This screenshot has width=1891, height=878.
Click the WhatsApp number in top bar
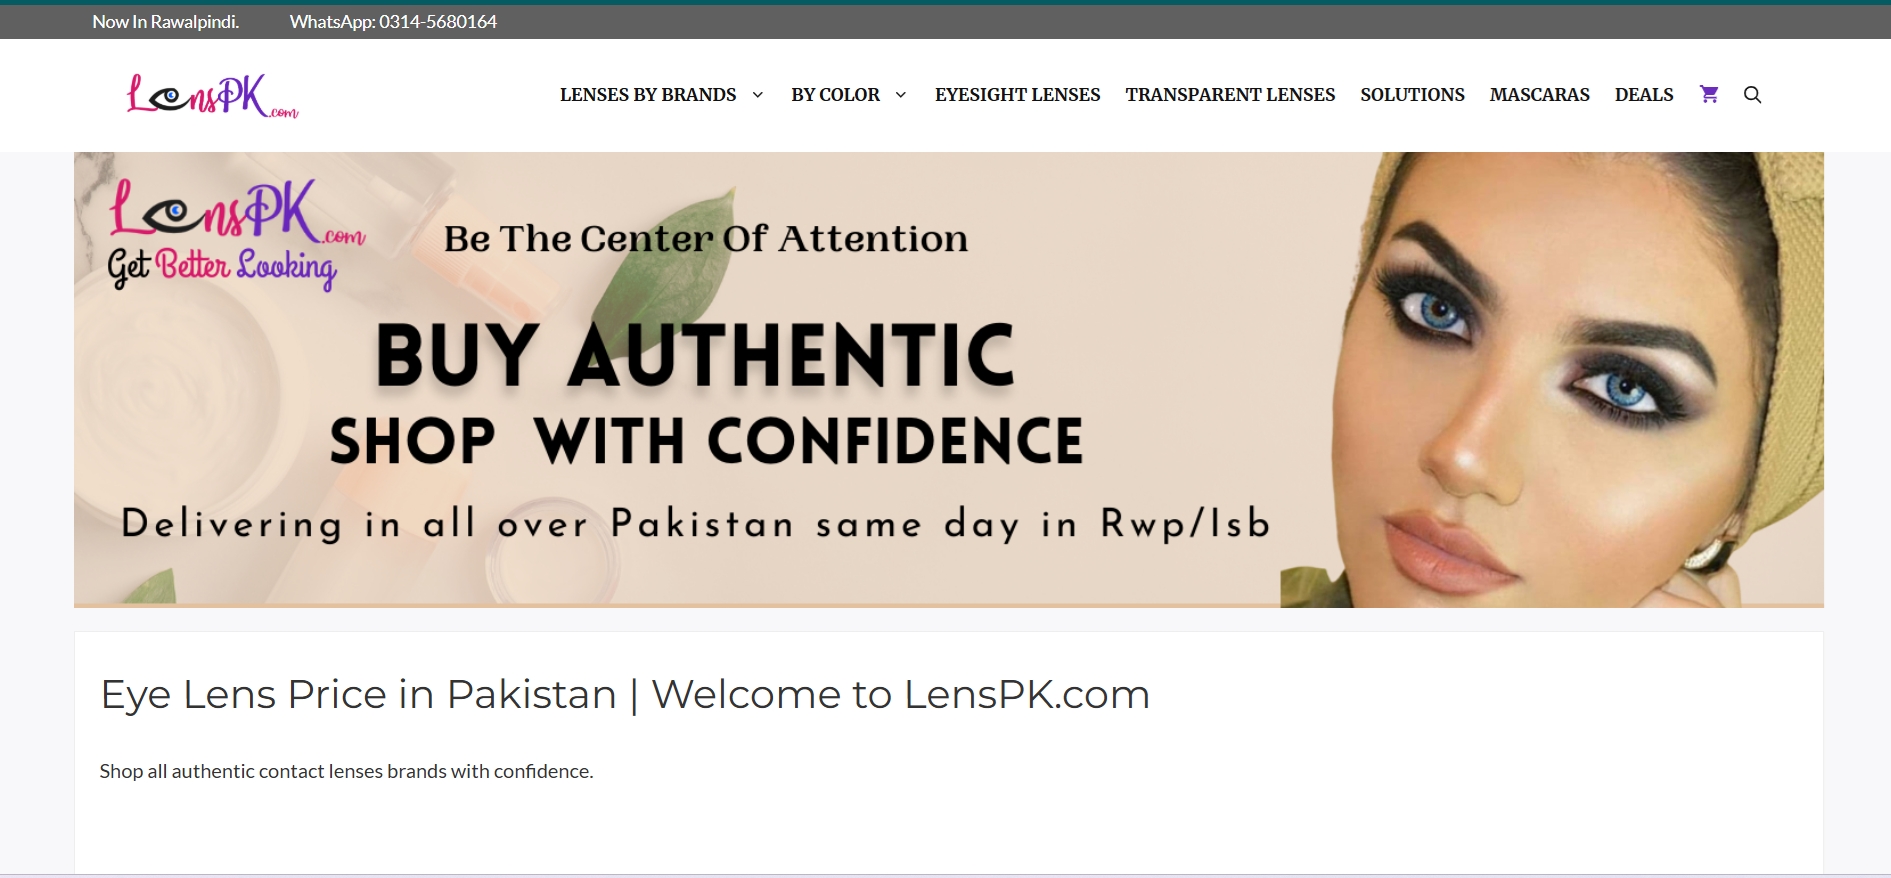393,22
